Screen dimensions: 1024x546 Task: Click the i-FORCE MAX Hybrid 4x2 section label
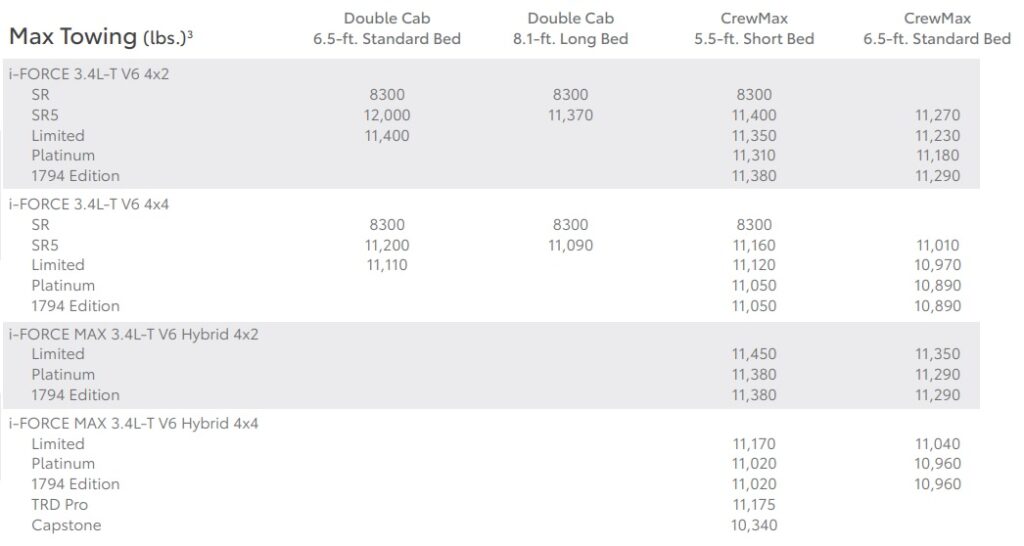coord(133,334)
